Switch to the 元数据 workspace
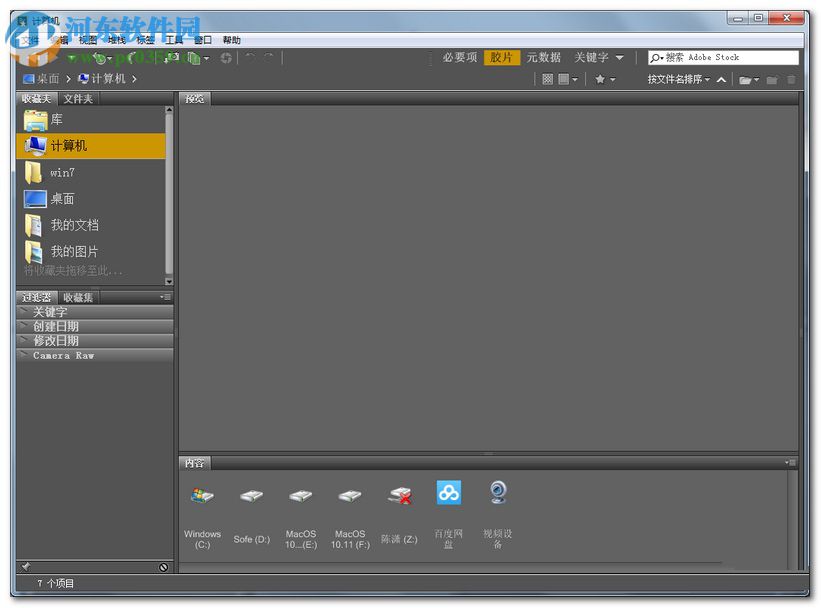The height and width of the screenshot is (608, 821). [x=544, y=58]
